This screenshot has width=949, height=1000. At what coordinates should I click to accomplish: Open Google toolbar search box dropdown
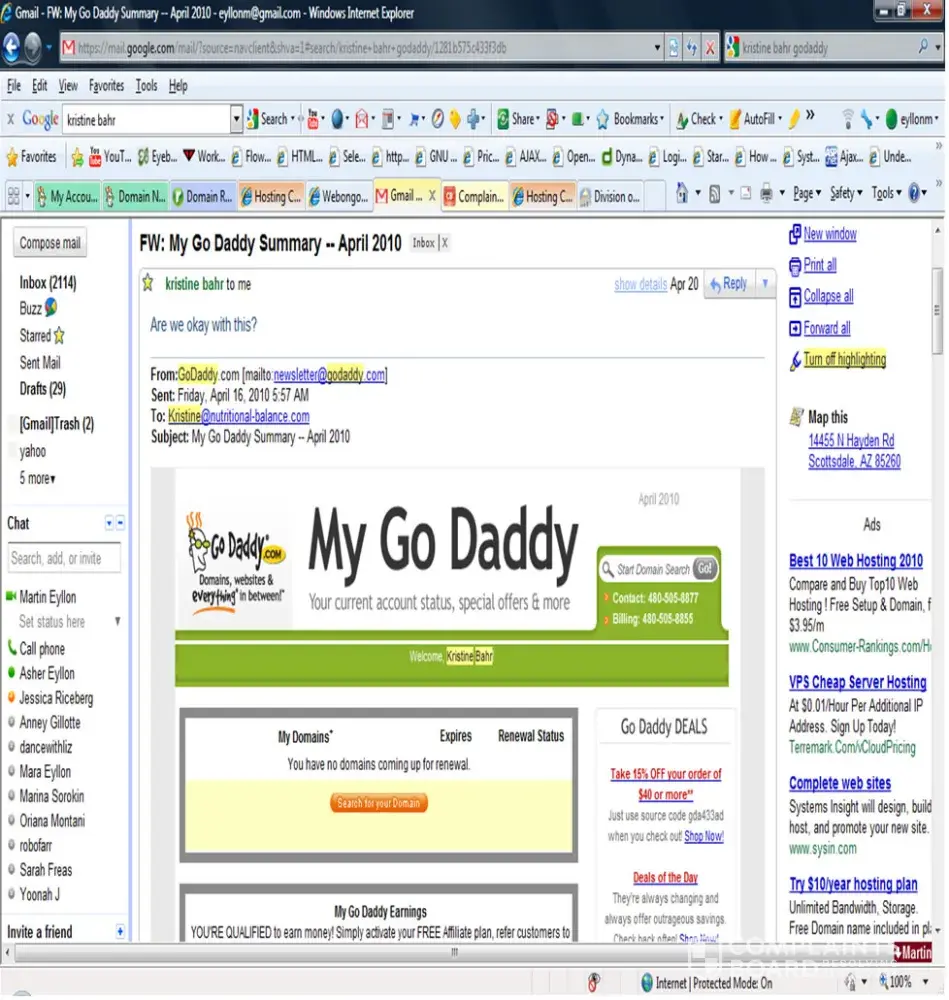[237, 119]
